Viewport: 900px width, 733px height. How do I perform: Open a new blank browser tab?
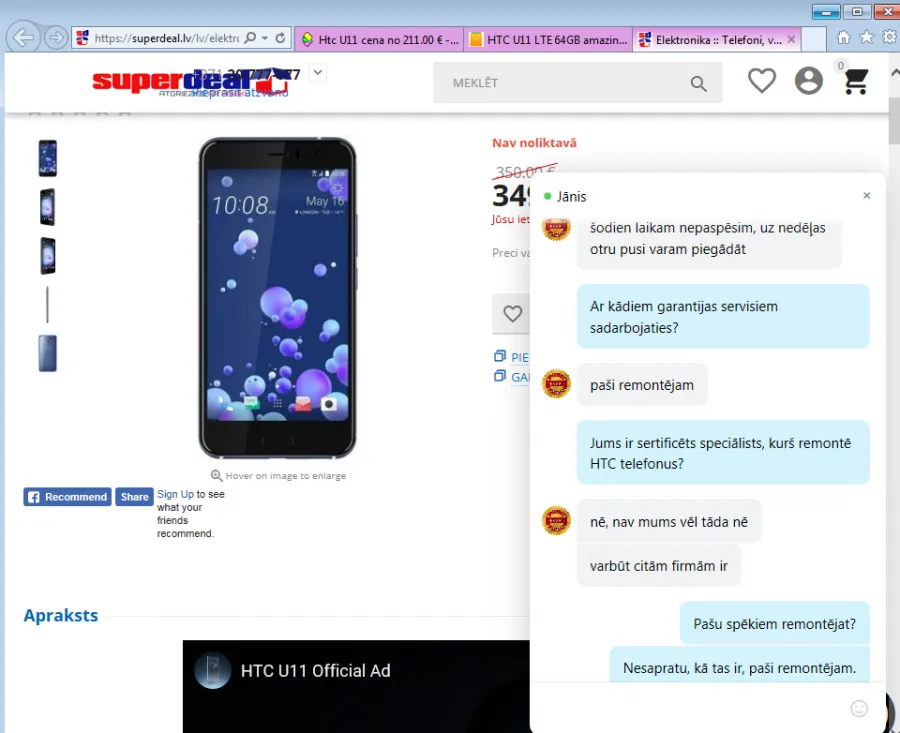pyautogui.click(x=813, y=40)
